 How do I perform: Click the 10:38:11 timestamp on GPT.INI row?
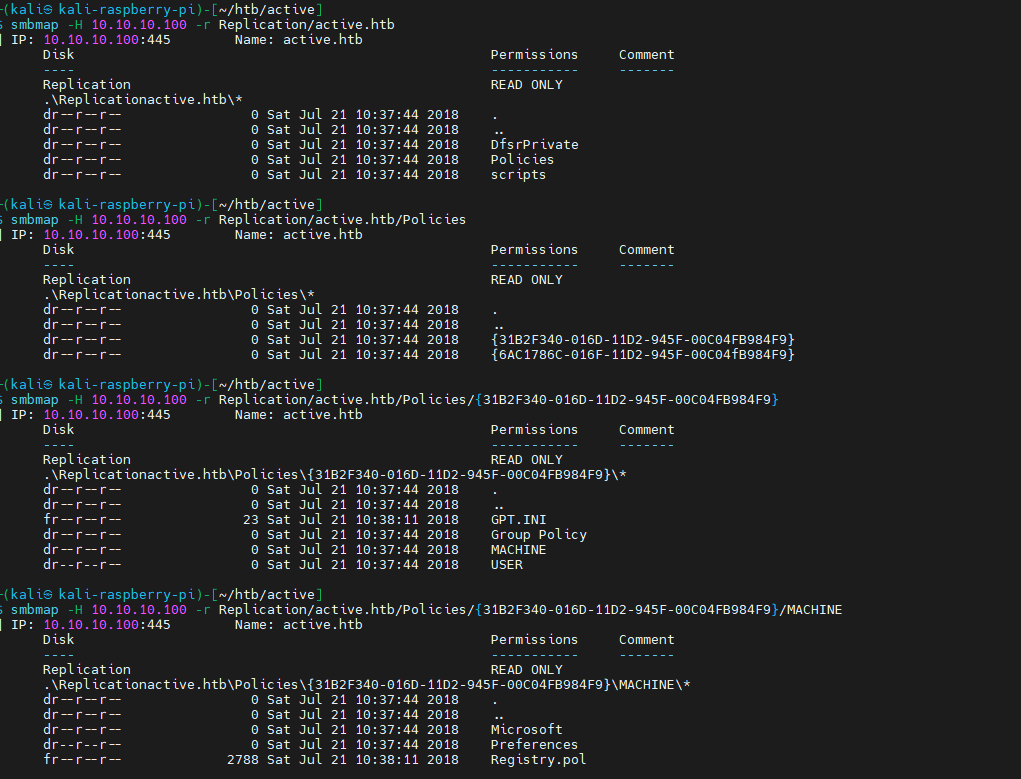click(x=387, y=520)
